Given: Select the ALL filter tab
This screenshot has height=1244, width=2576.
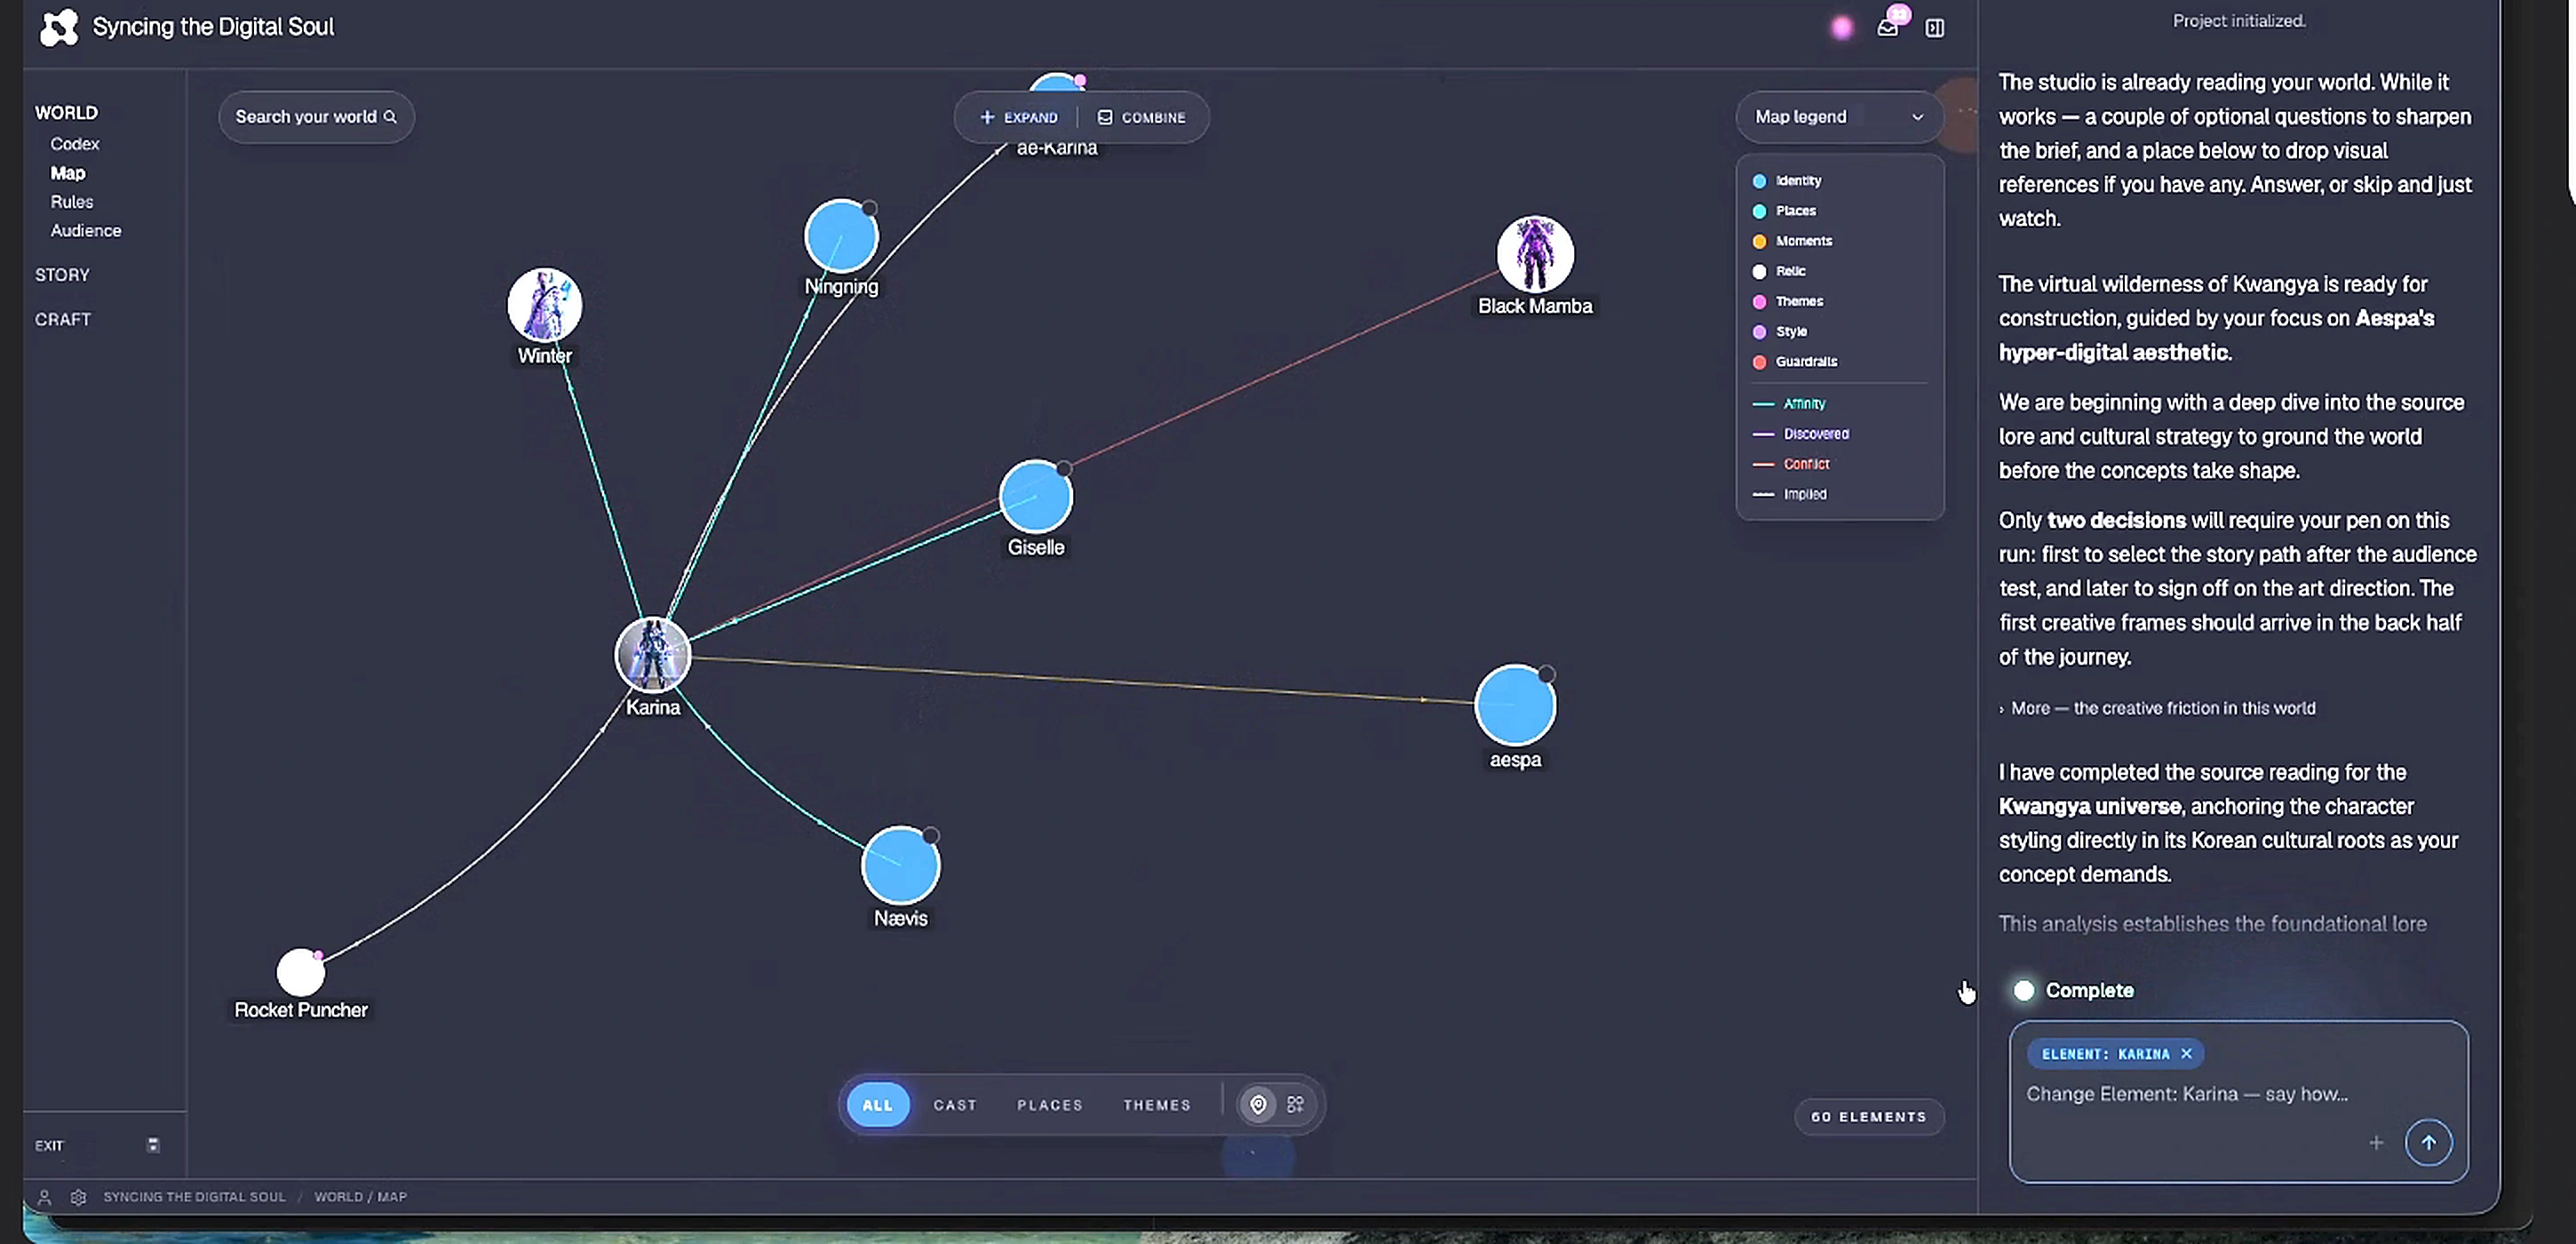Looking at the screenshot, I should coord(877,1104).
